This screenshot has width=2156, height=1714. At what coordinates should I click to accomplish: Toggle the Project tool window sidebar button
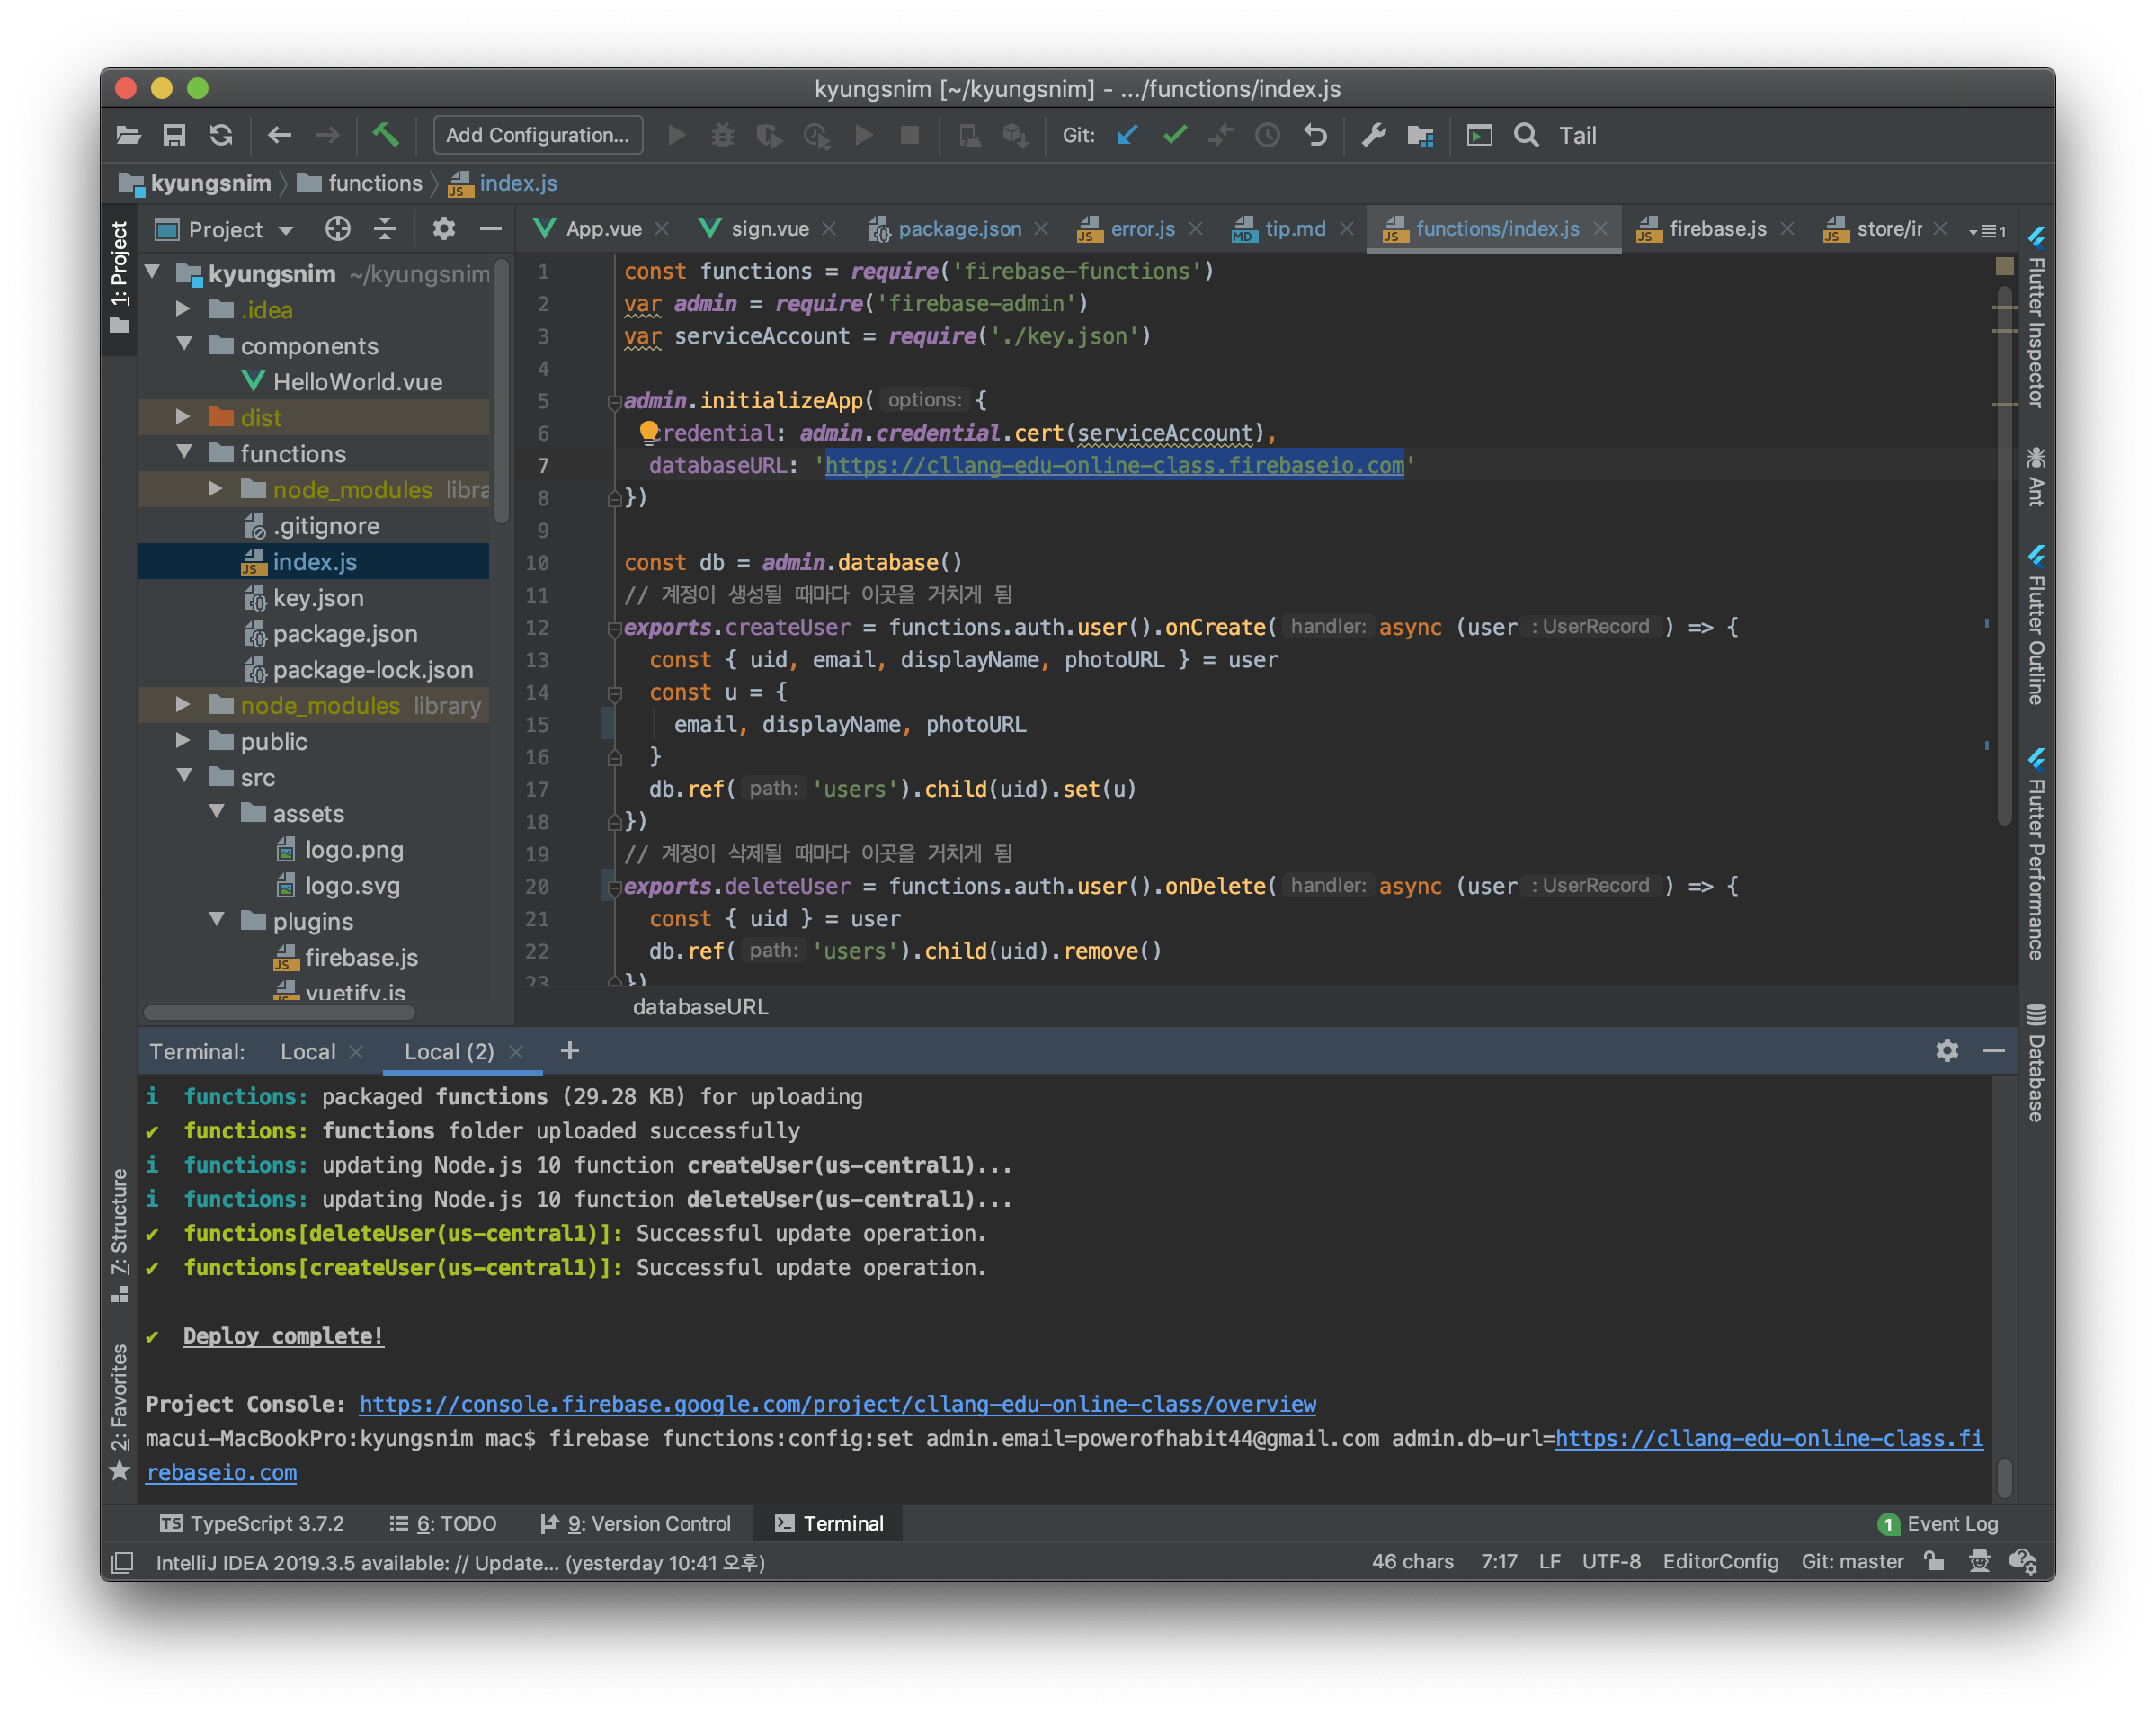coord(120,276)
